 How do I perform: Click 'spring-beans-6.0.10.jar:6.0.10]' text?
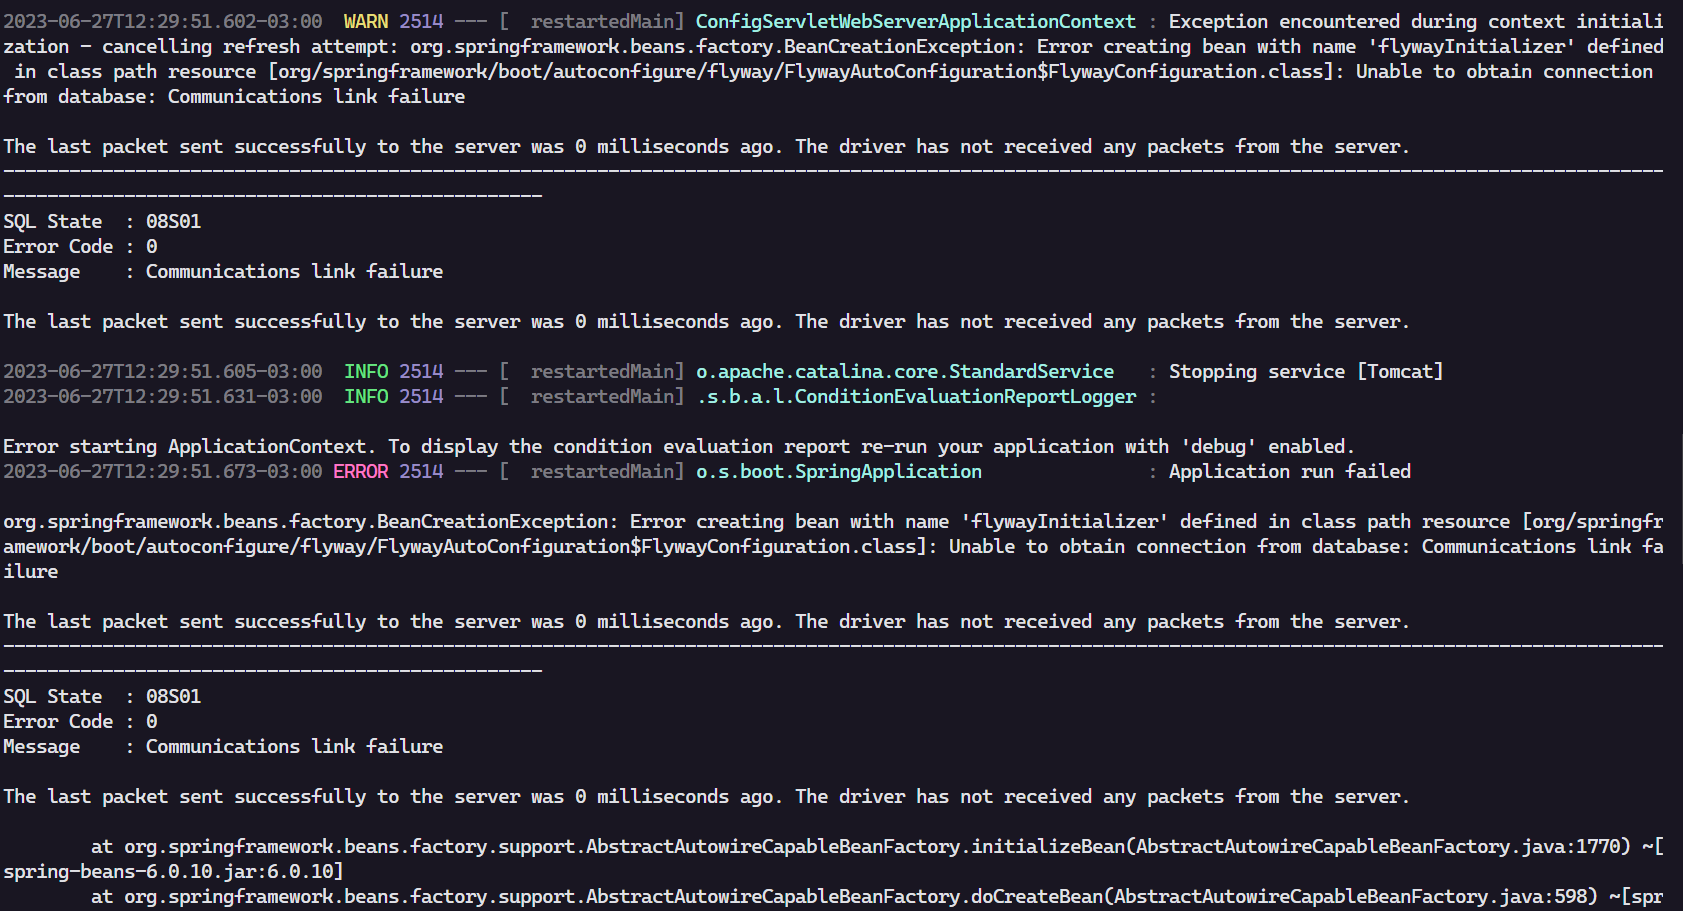[x=173, y=871]
